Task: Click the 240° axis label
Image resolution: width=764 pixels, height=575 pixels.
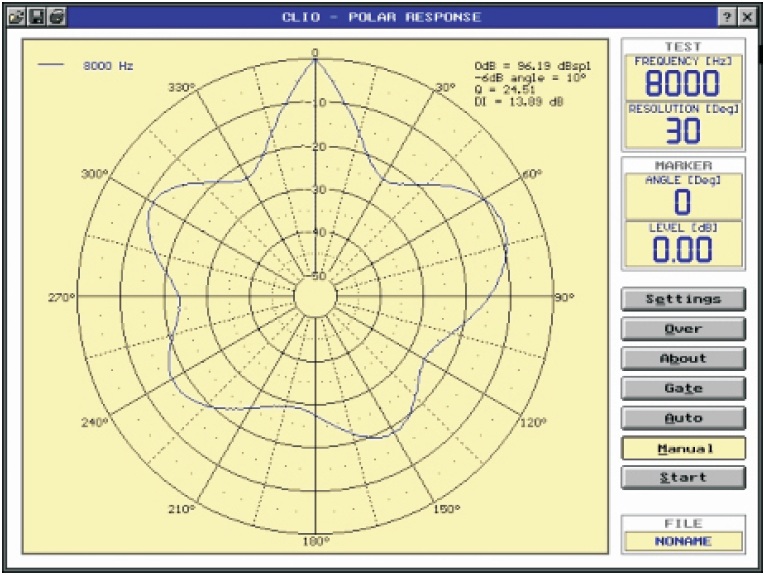Action: click(95, 422)
